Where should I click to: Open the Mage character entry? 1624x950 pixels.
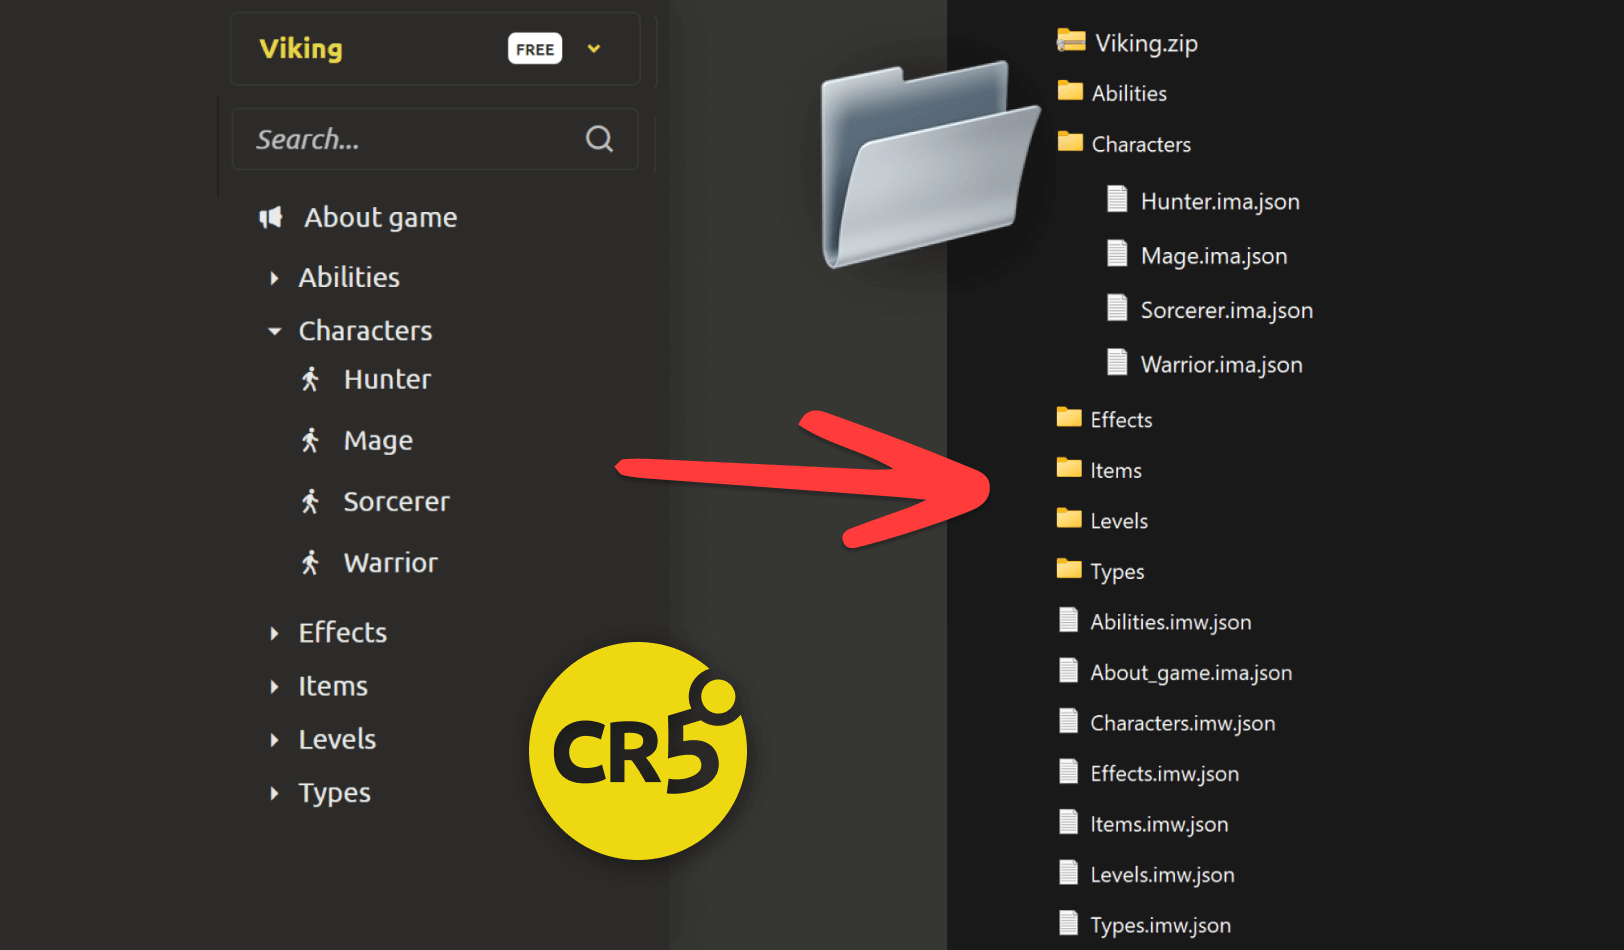tap(378, 441)
